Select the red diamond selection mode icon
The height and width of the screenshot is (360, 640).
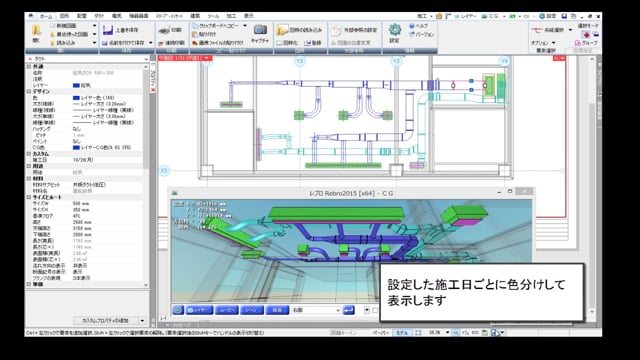coord(586,35)
